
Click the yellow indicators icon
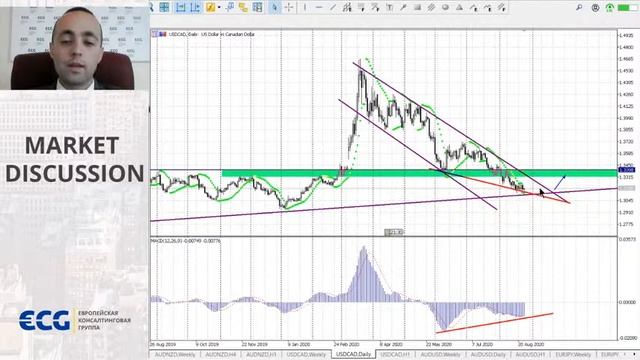(210, 7)
